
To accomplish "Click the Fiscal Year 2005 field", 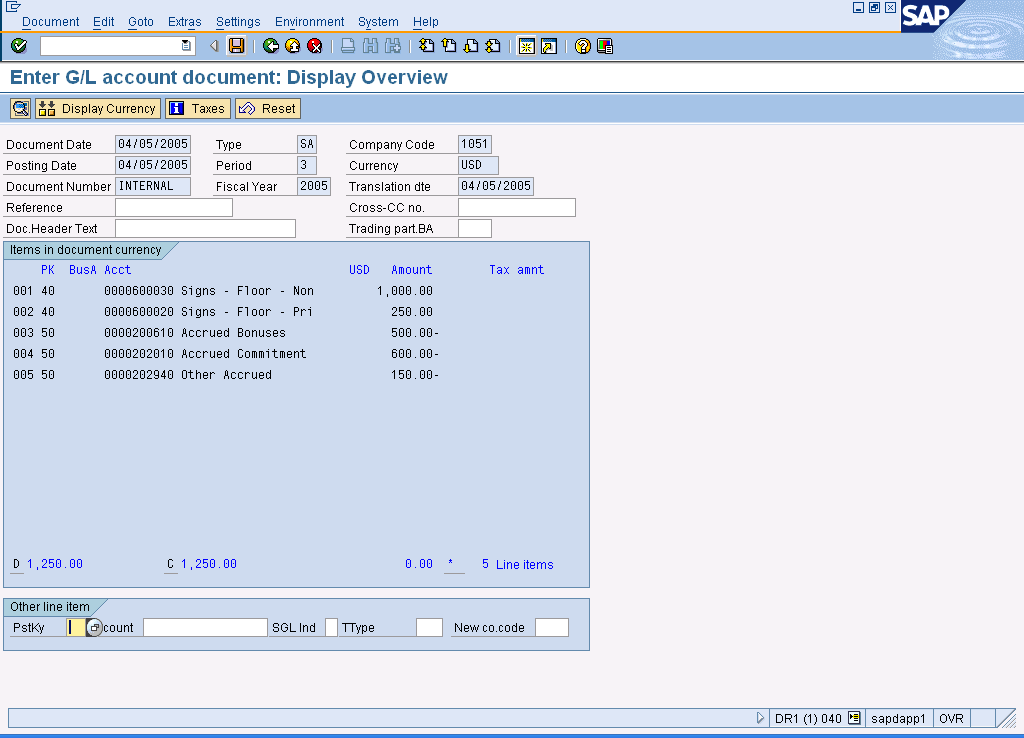I will [x=313, y=186].
